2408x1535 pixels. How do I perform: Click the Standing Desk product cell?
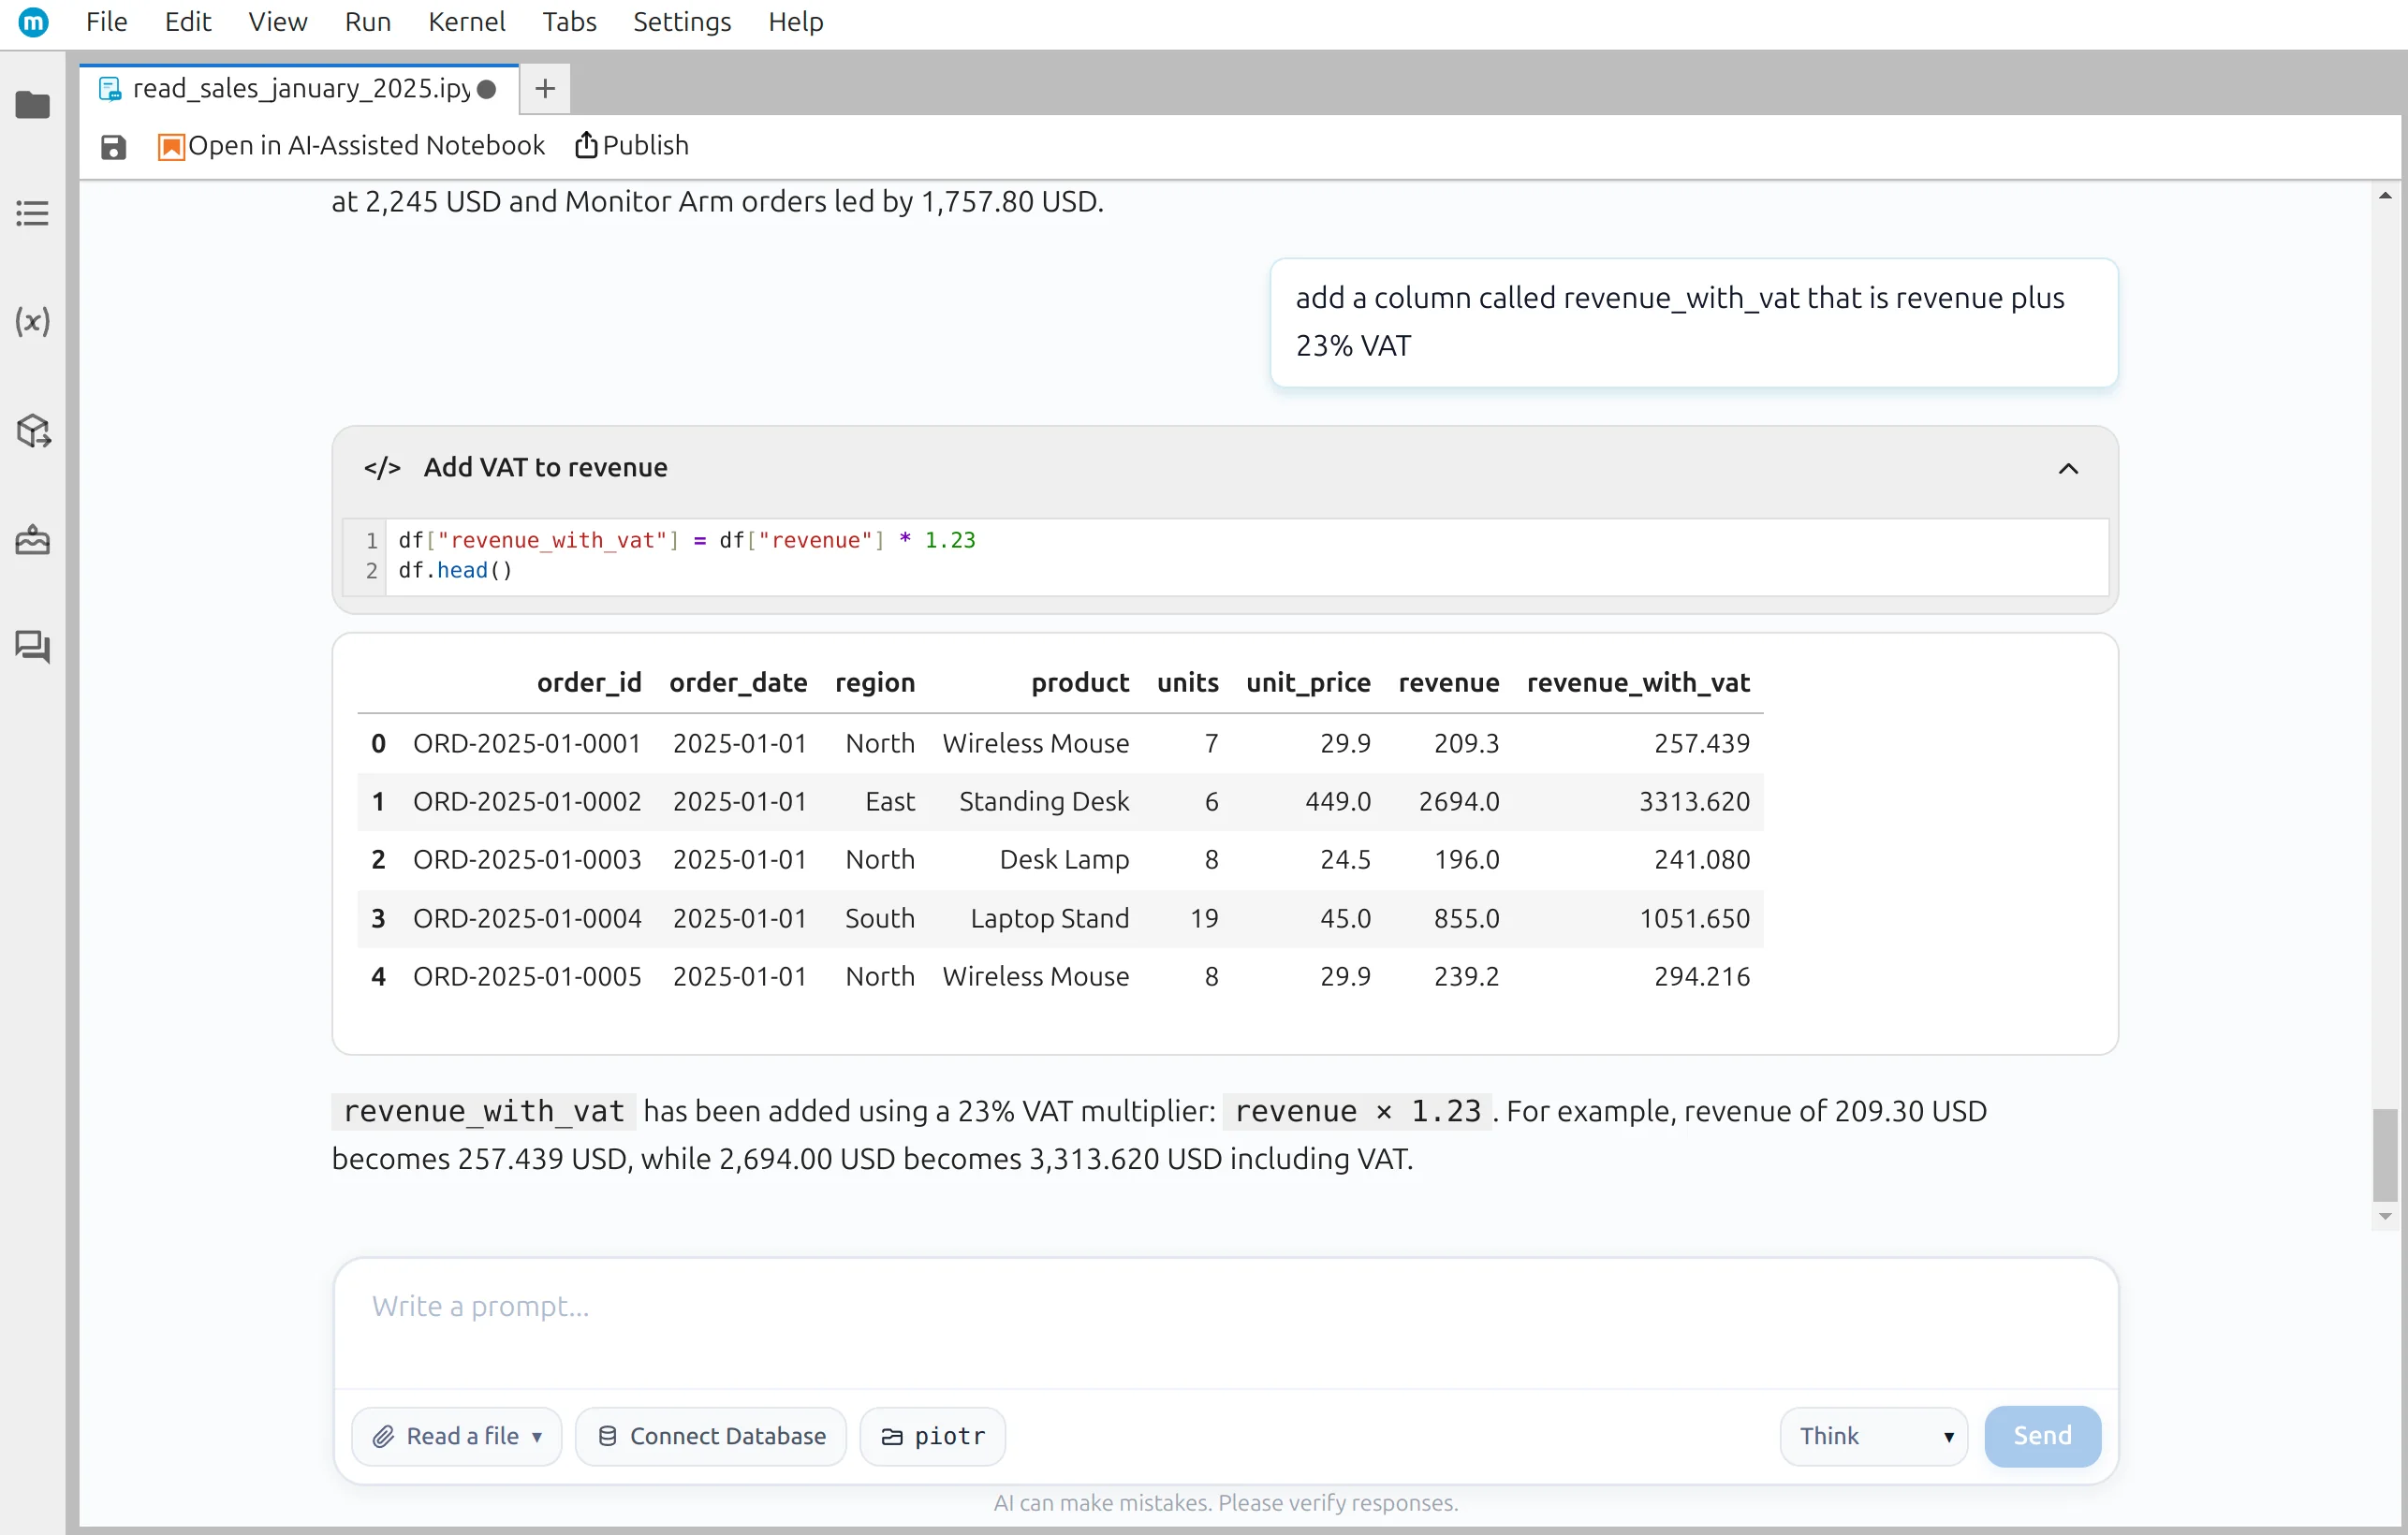tap(1044, 801)
